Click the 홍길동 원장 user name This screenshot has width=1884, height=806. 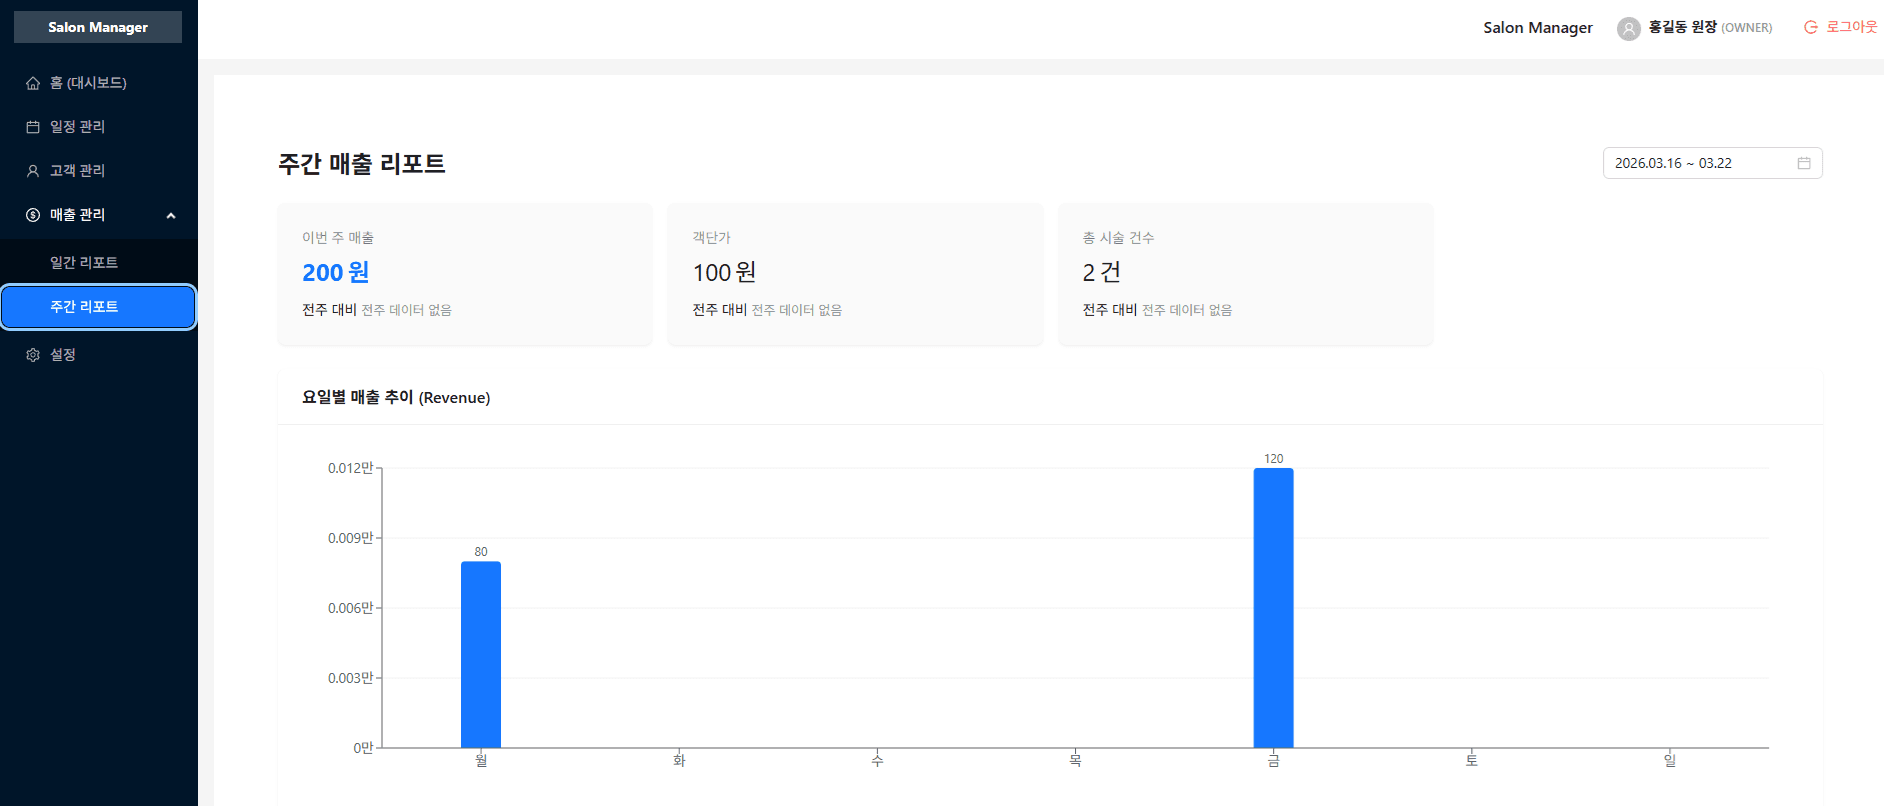(x=1682, y=27)
